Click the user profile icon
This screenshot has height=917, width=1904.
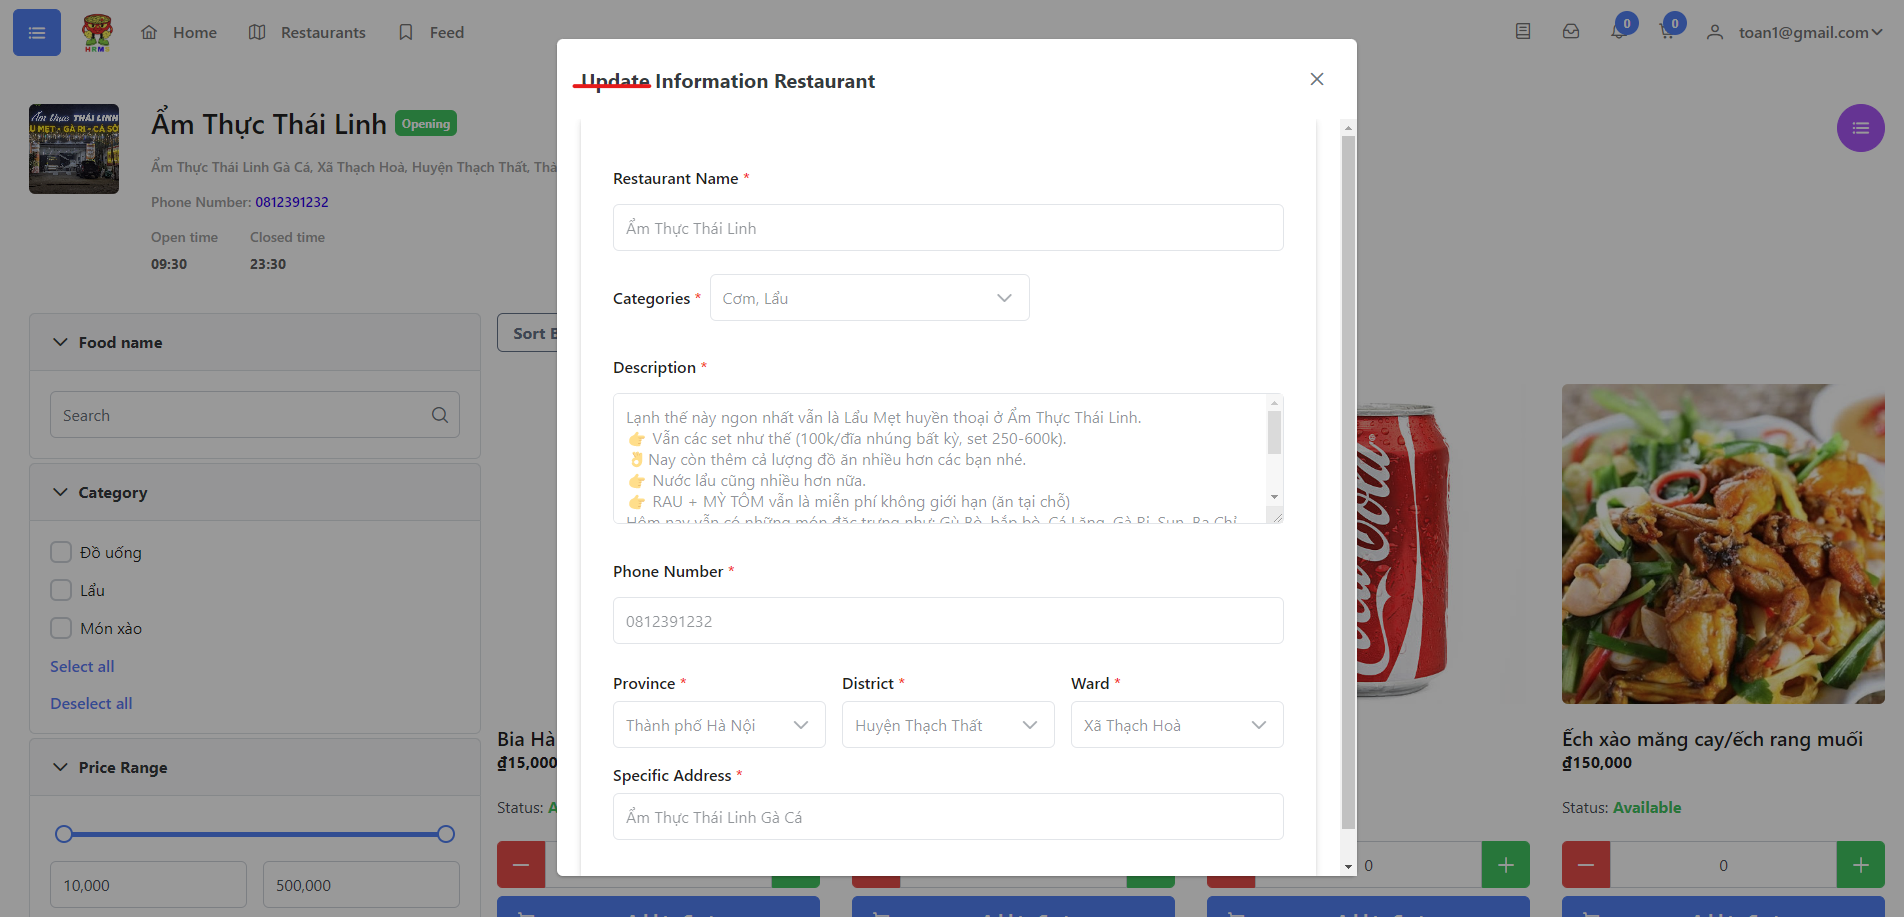1716,32
